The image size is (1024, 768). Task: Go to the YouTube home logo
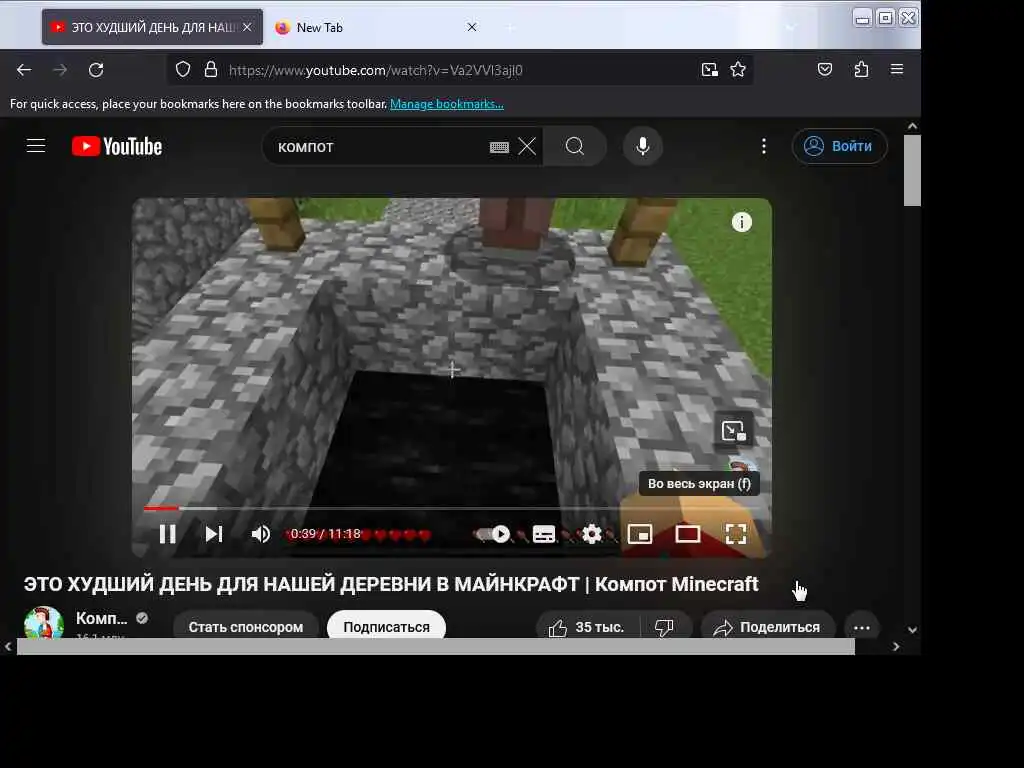pyautogui.click(x=117, y=146)
